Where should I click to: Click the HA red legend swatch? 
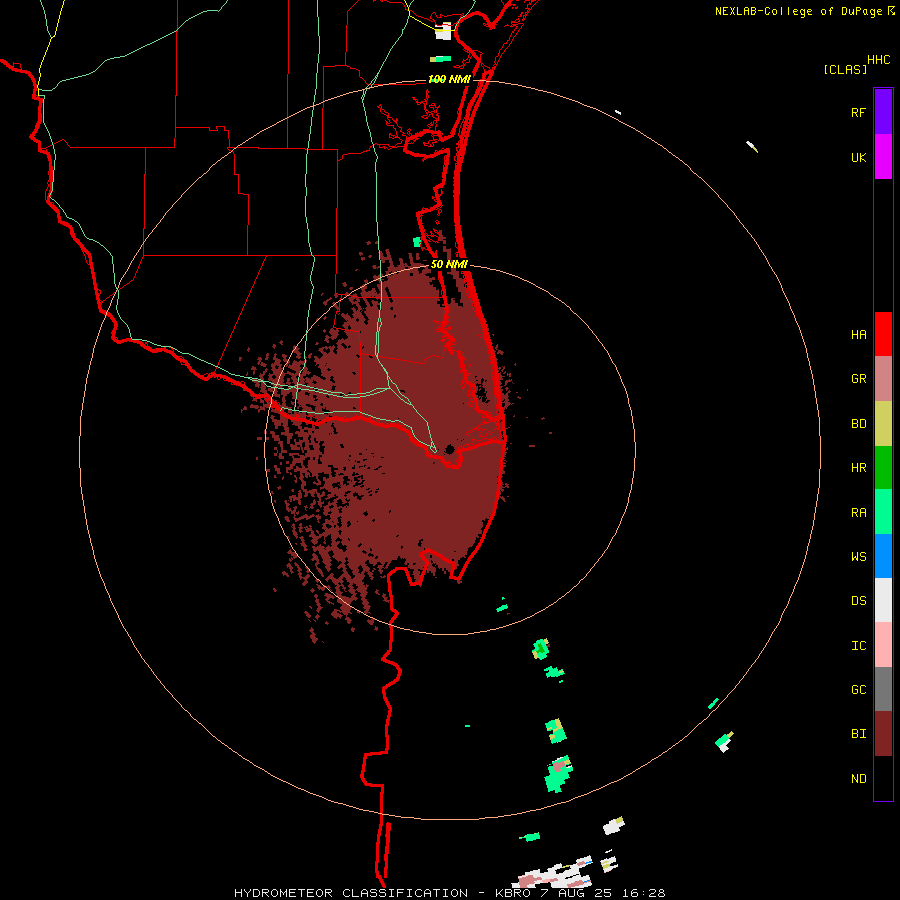[x=883, y=334]
